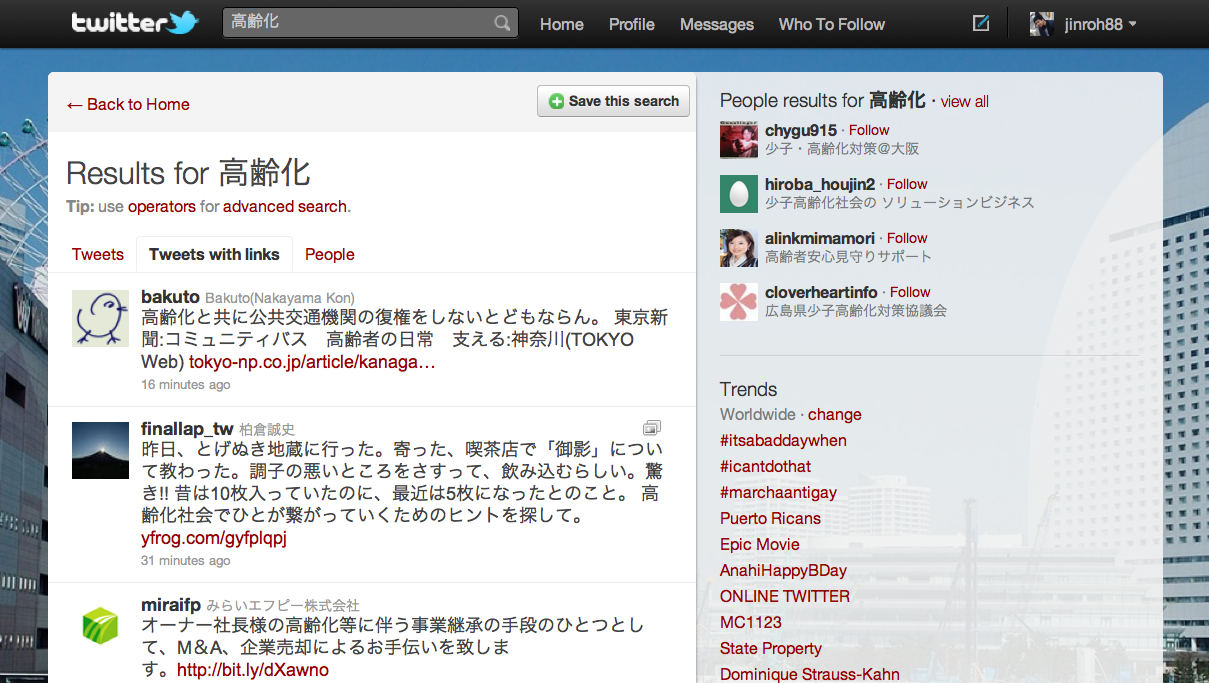
Task: Switch to the People tab
Action: [x=330, y=254]
